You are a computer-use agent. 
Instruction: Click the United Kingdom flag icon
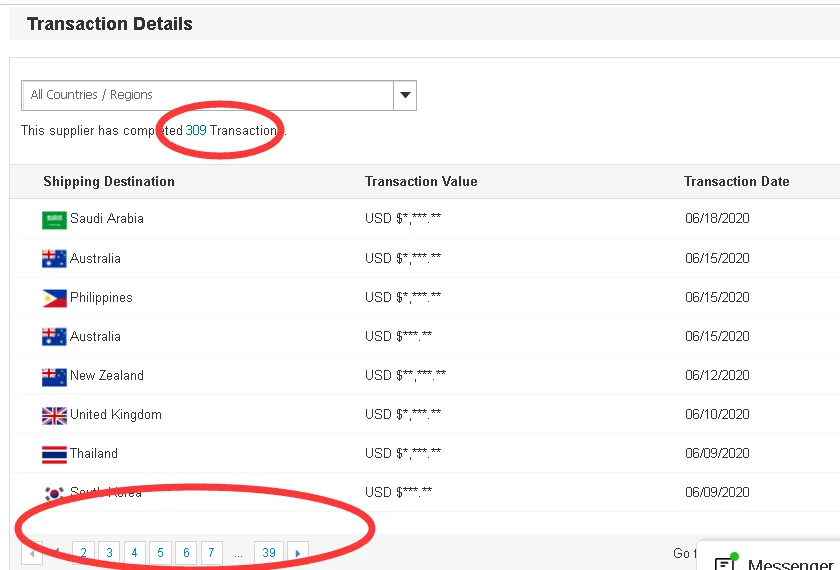(54, 415)
